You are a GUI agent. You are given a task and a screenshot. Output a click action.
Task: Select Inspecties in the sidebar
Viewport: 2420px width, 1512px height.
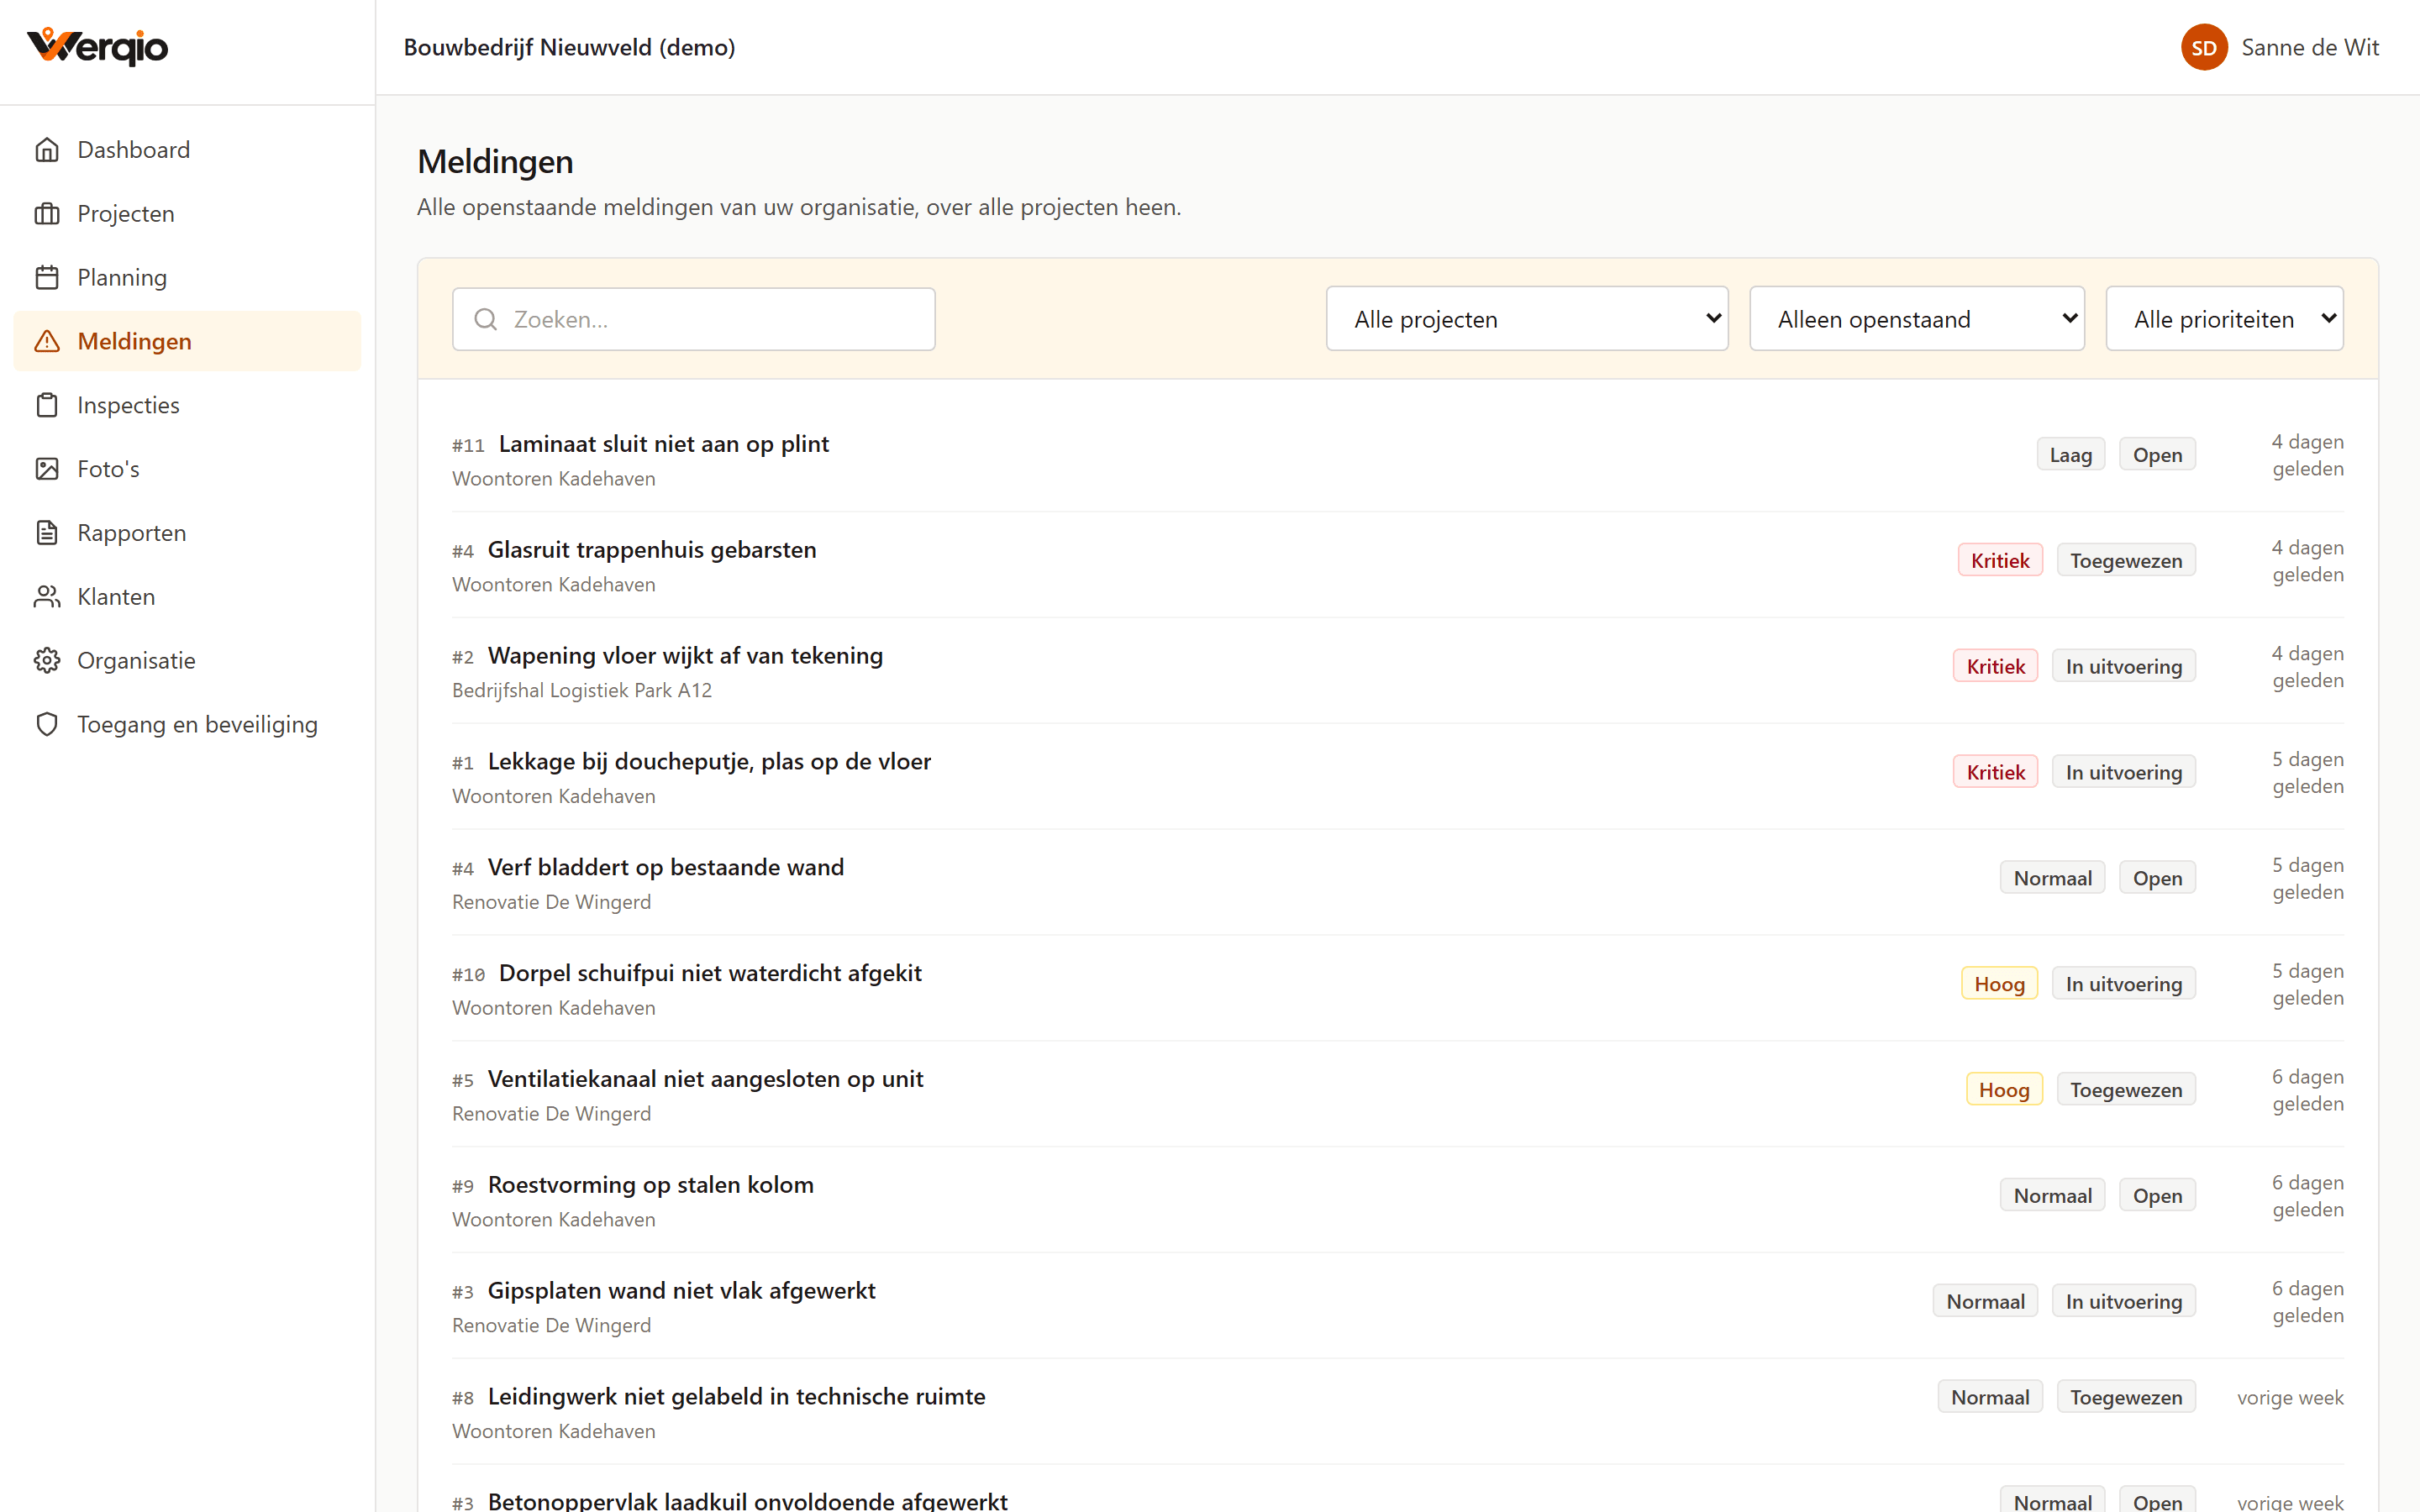coord(187,406)
